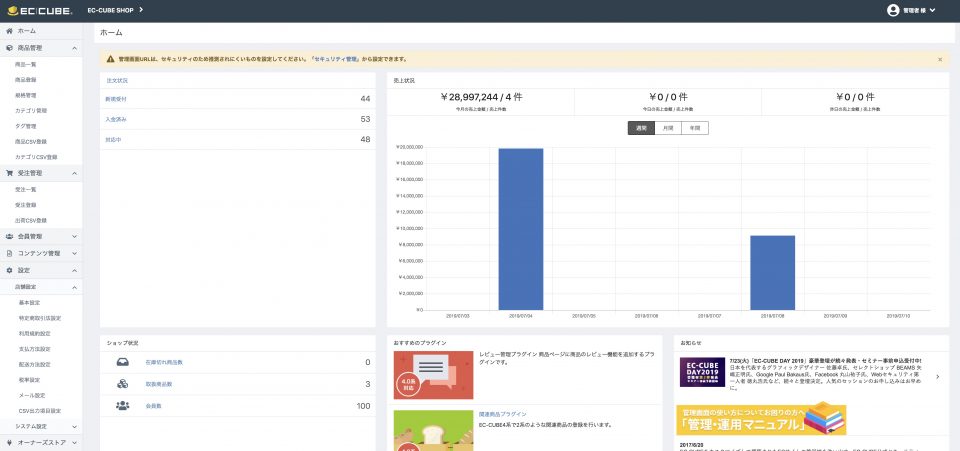Click the 会員数 people icon
This screenshot has width=960, height=451.
(x=122, y=406)
